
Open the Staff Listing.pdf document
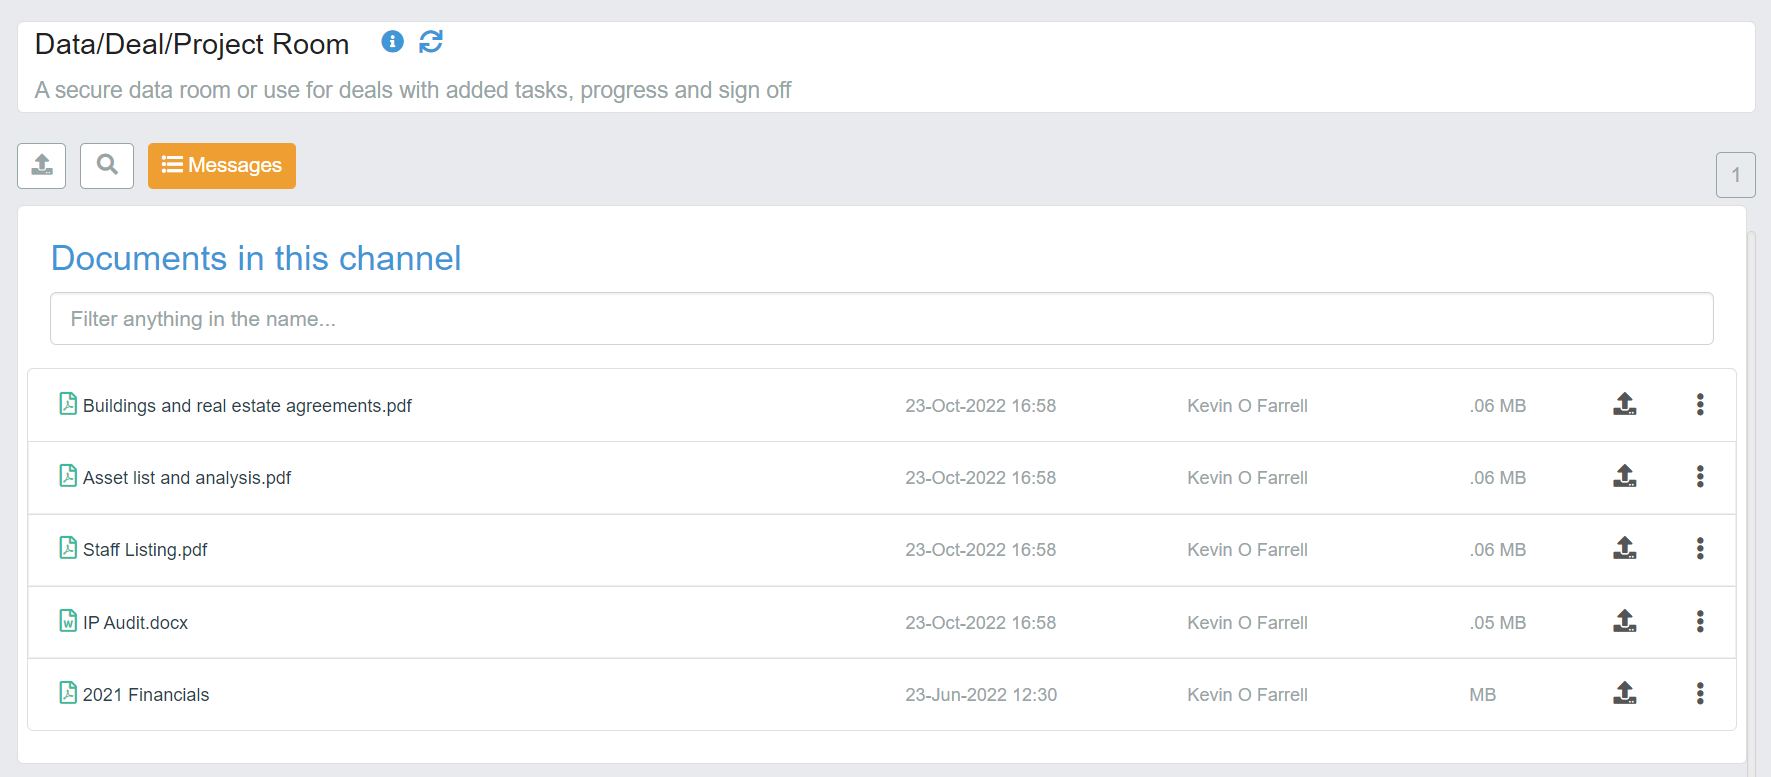pyautogui.click(x=145, y=550)
